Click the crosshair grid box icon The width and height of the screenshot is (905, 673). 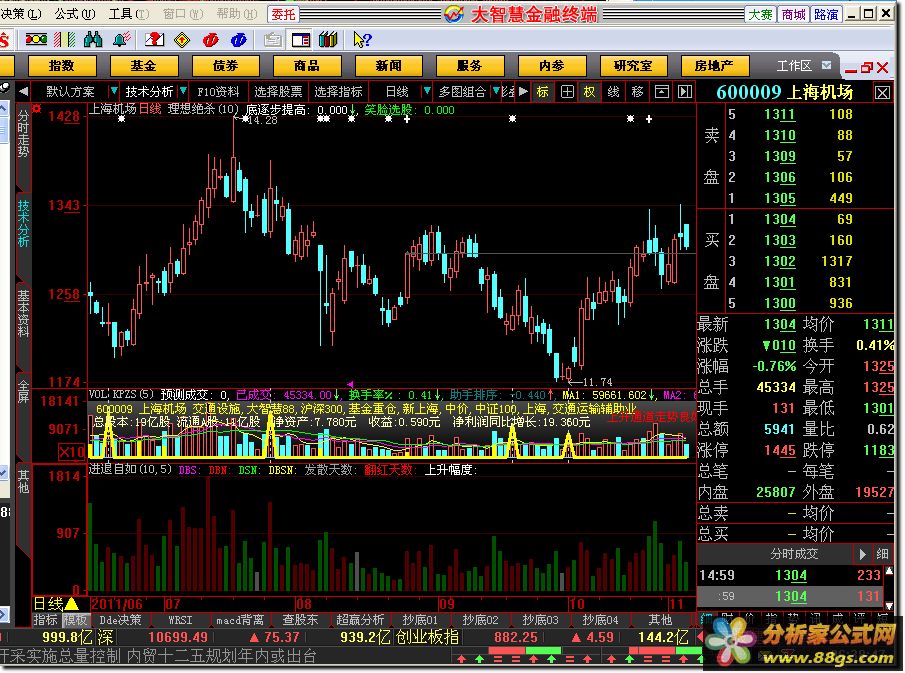click(x=567, y=91)
